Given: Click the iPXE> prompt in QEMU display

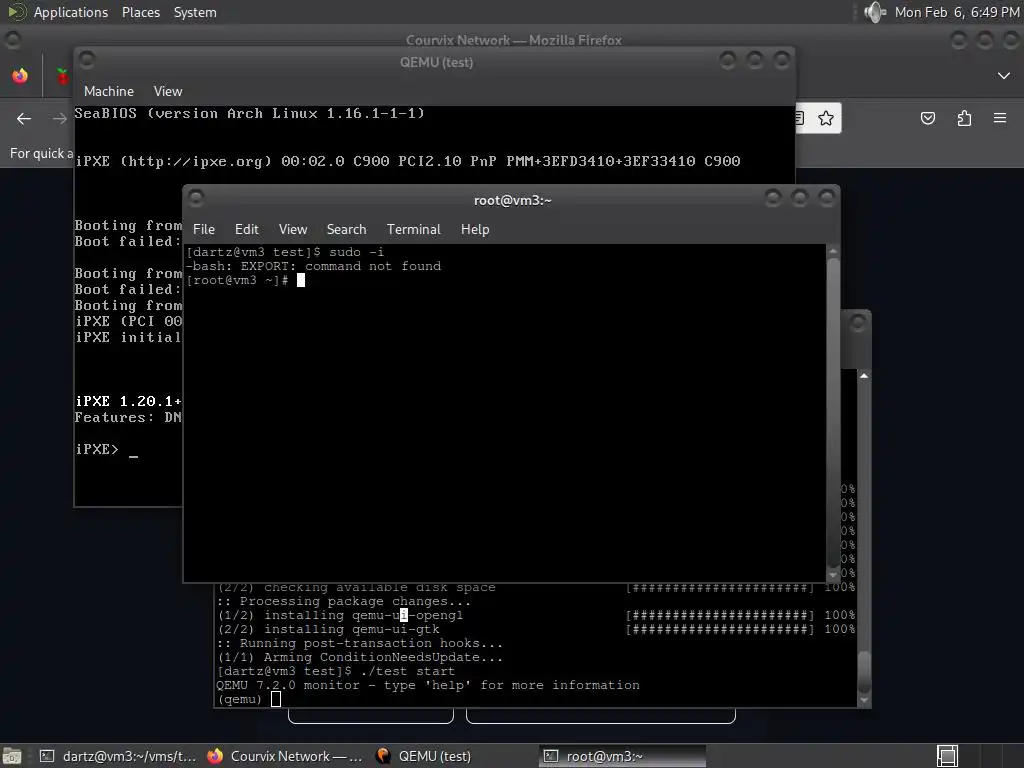Looking at the screenshot, I should click(97, 449).
